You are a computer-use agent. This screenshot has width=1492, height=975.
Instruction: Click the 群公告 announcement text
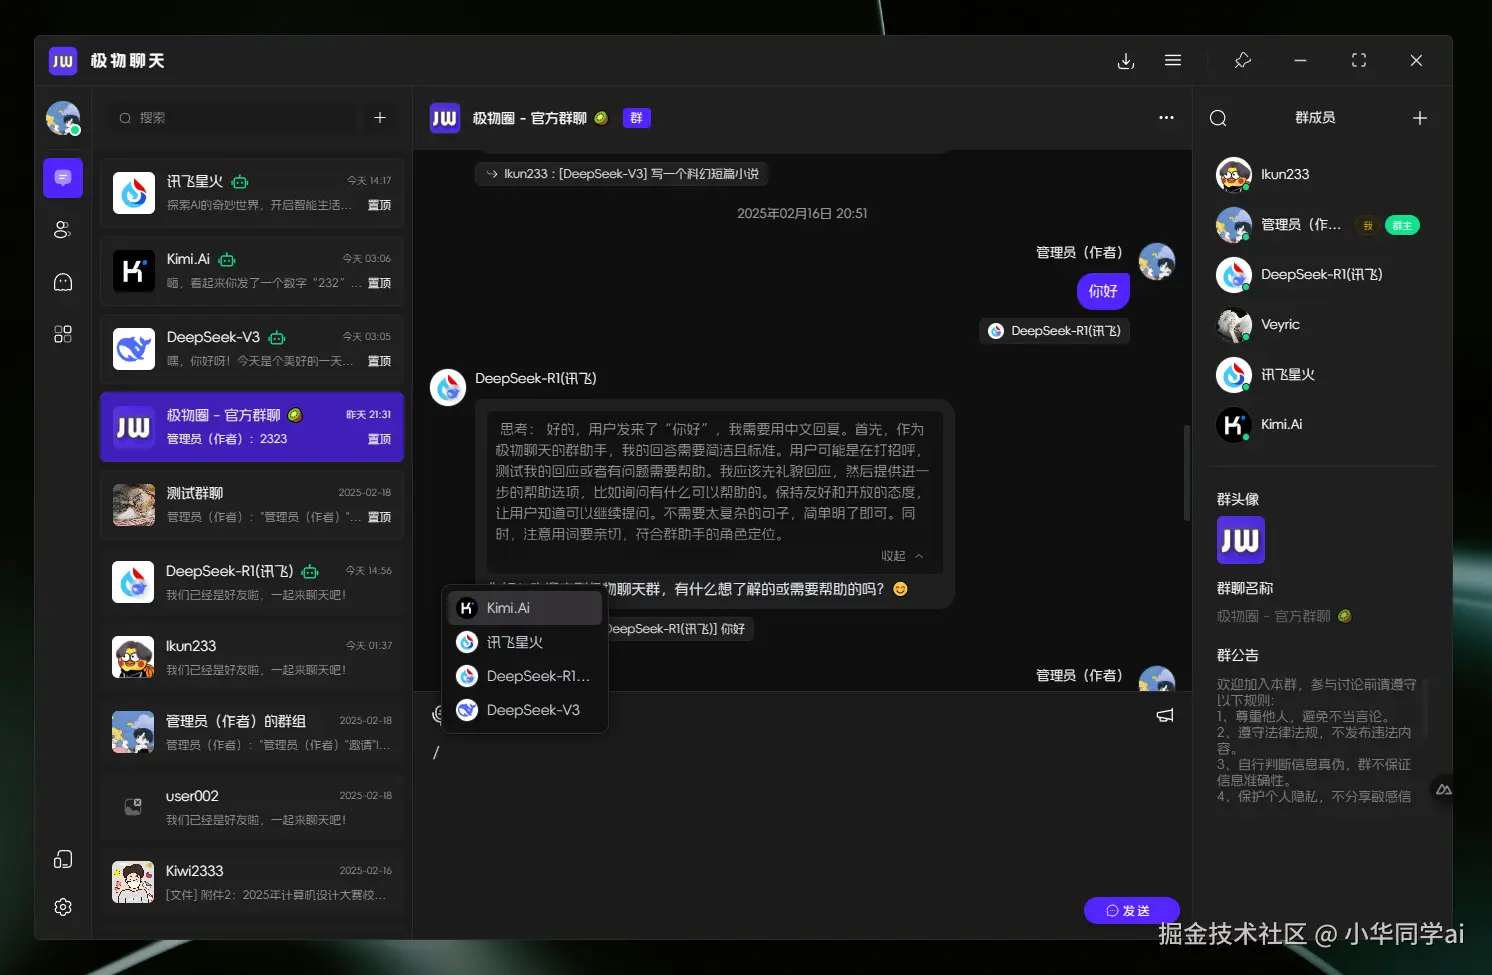pos(1316,740)
